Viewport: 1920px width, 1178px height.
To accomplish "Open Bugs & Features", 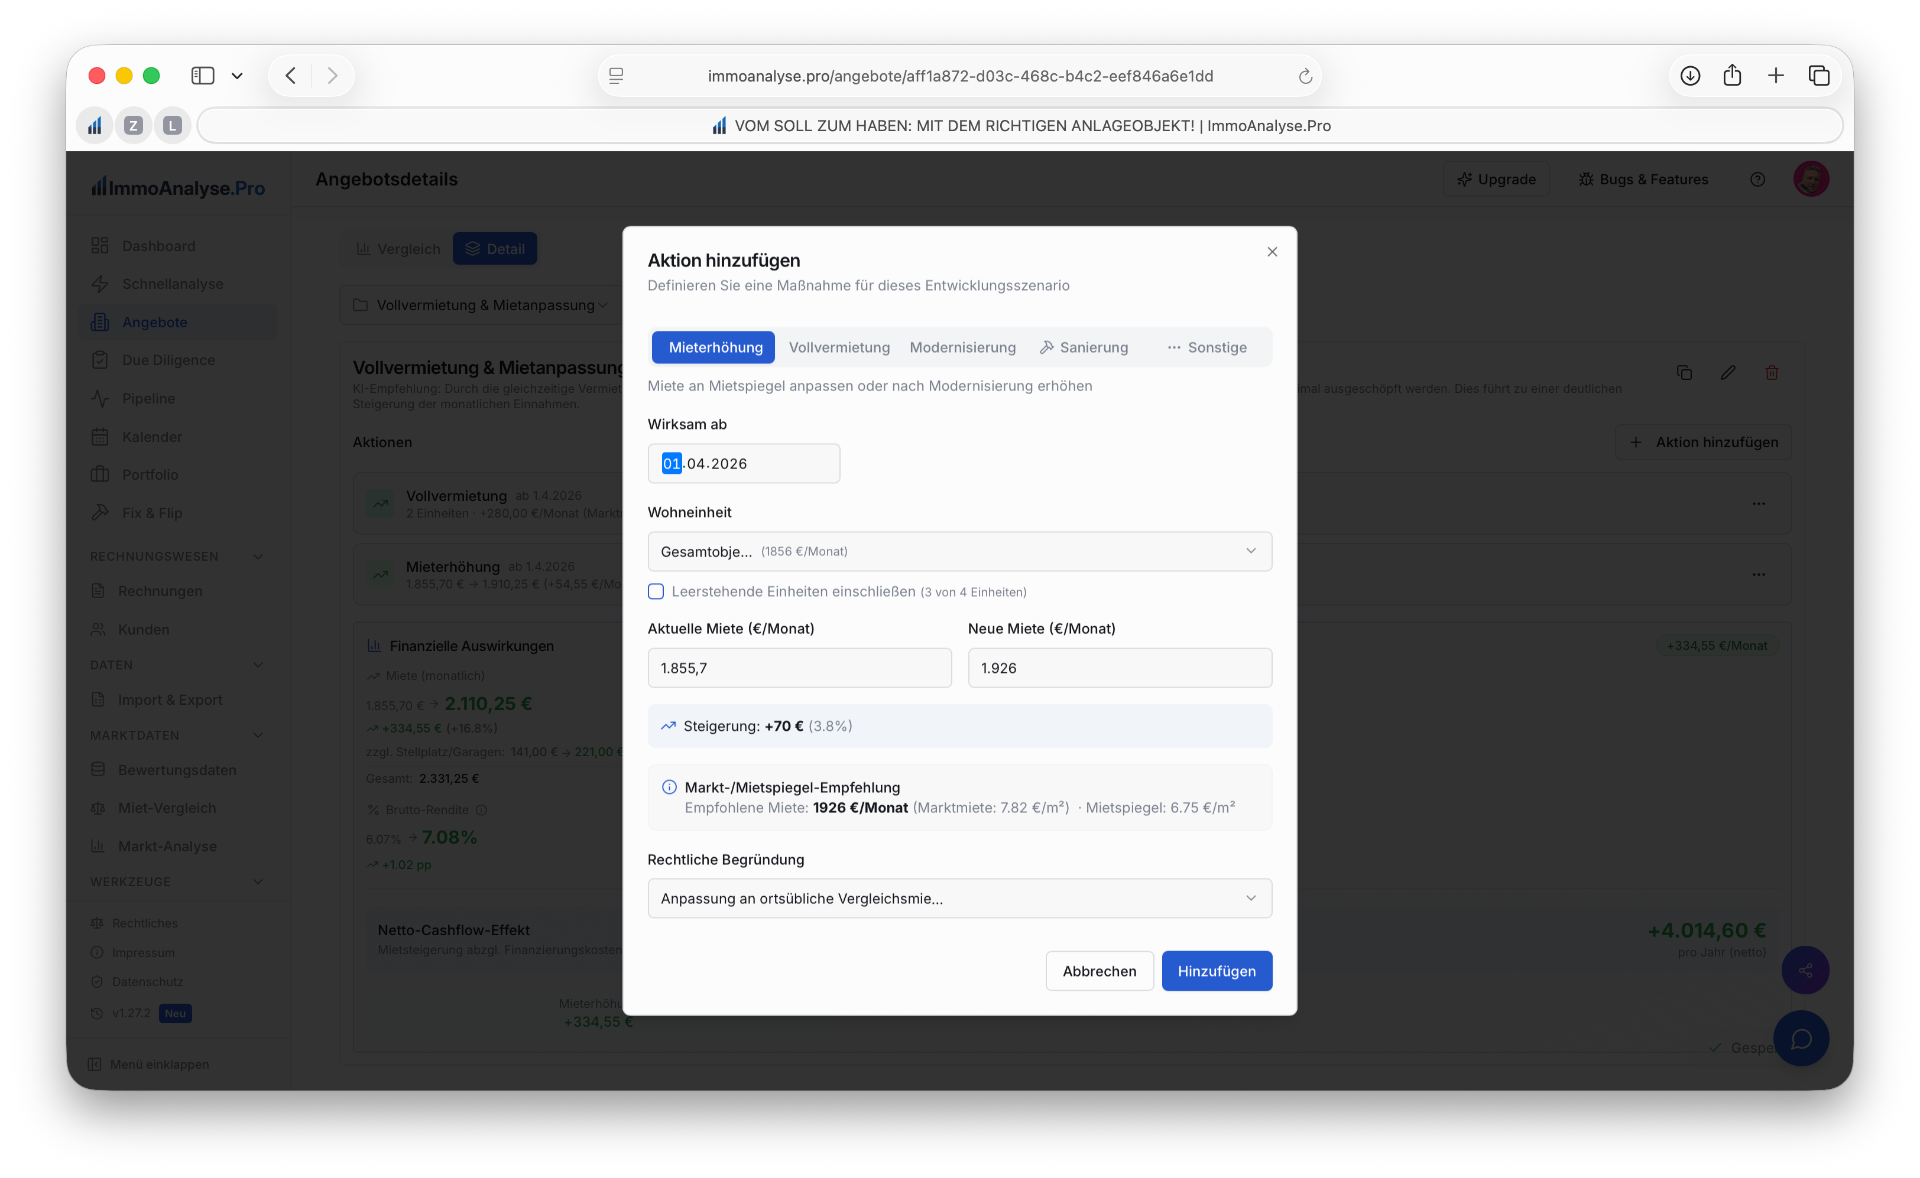I will (1643, 179).
